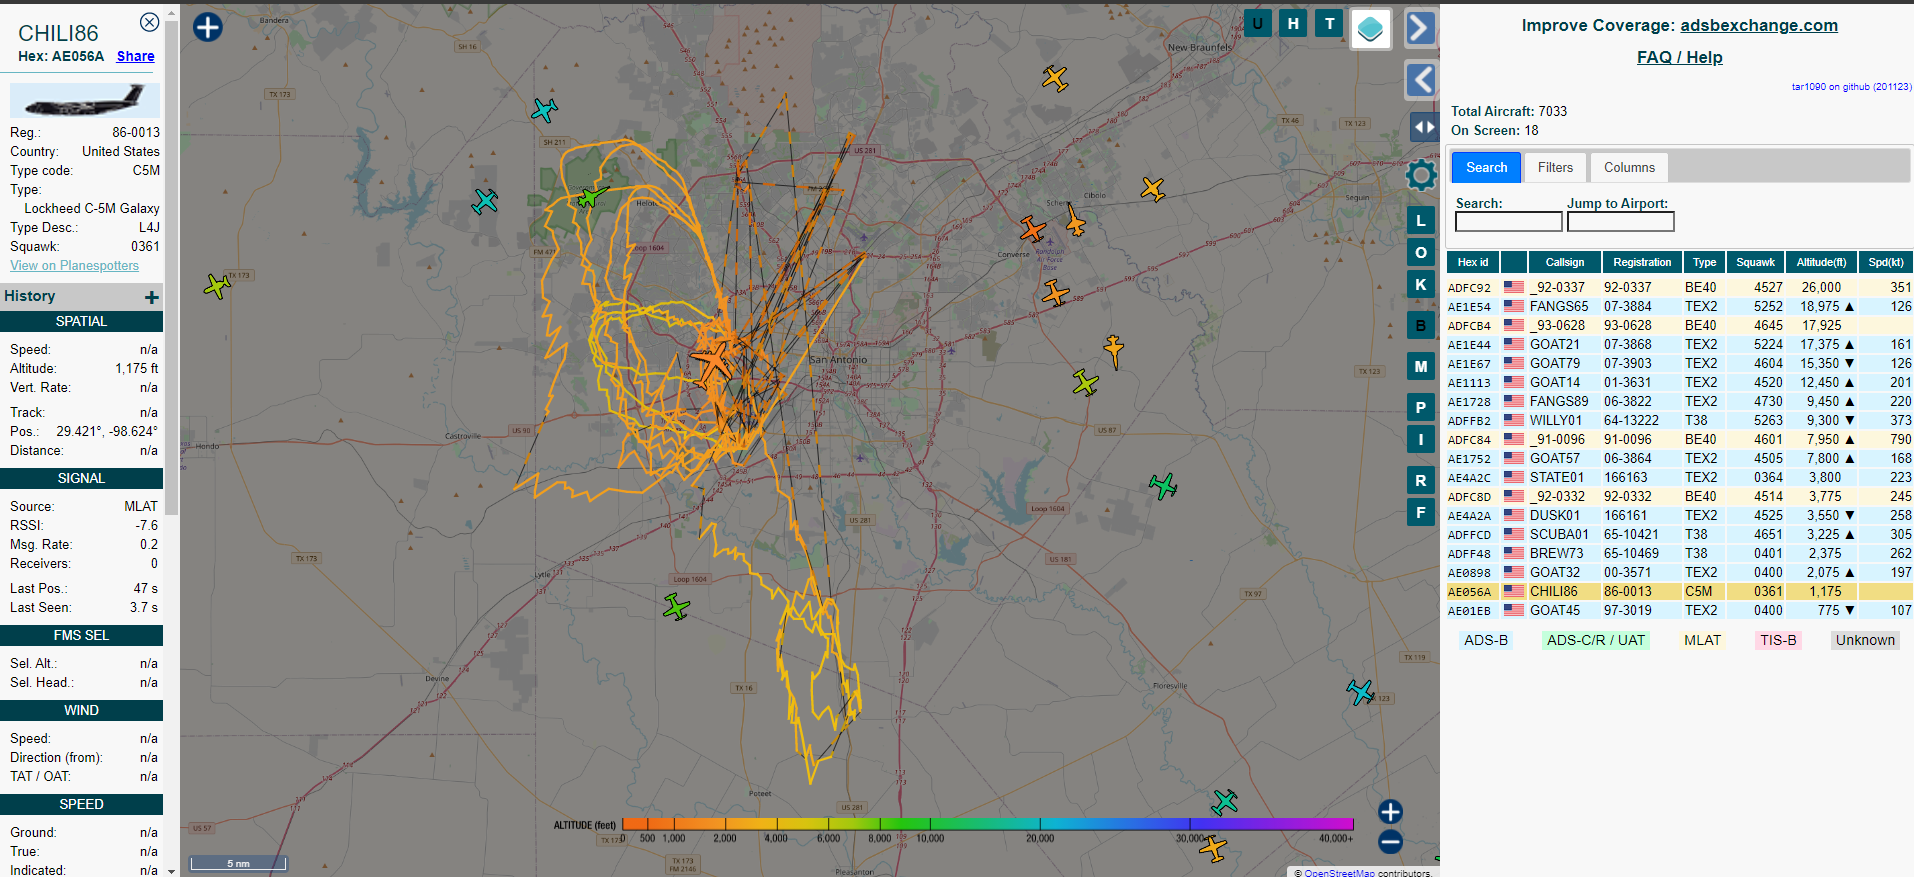Sort table by Type column

click(x=1705, y=262)
